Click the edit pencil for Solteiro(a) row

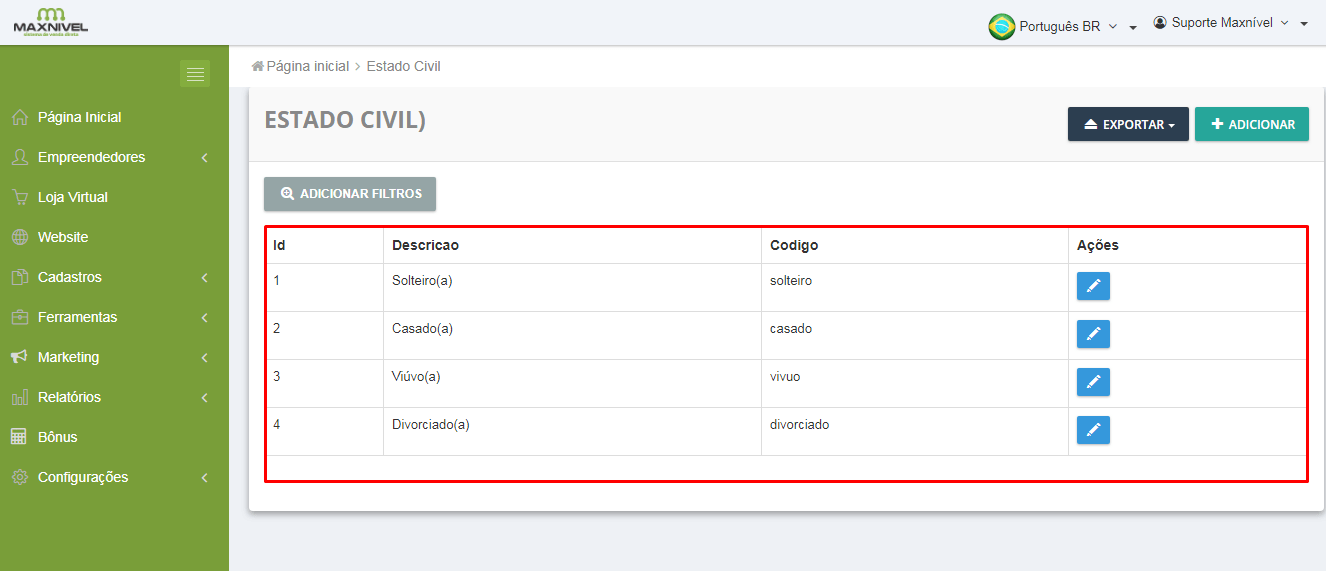pyautogui.click(x=1093, y=286)
